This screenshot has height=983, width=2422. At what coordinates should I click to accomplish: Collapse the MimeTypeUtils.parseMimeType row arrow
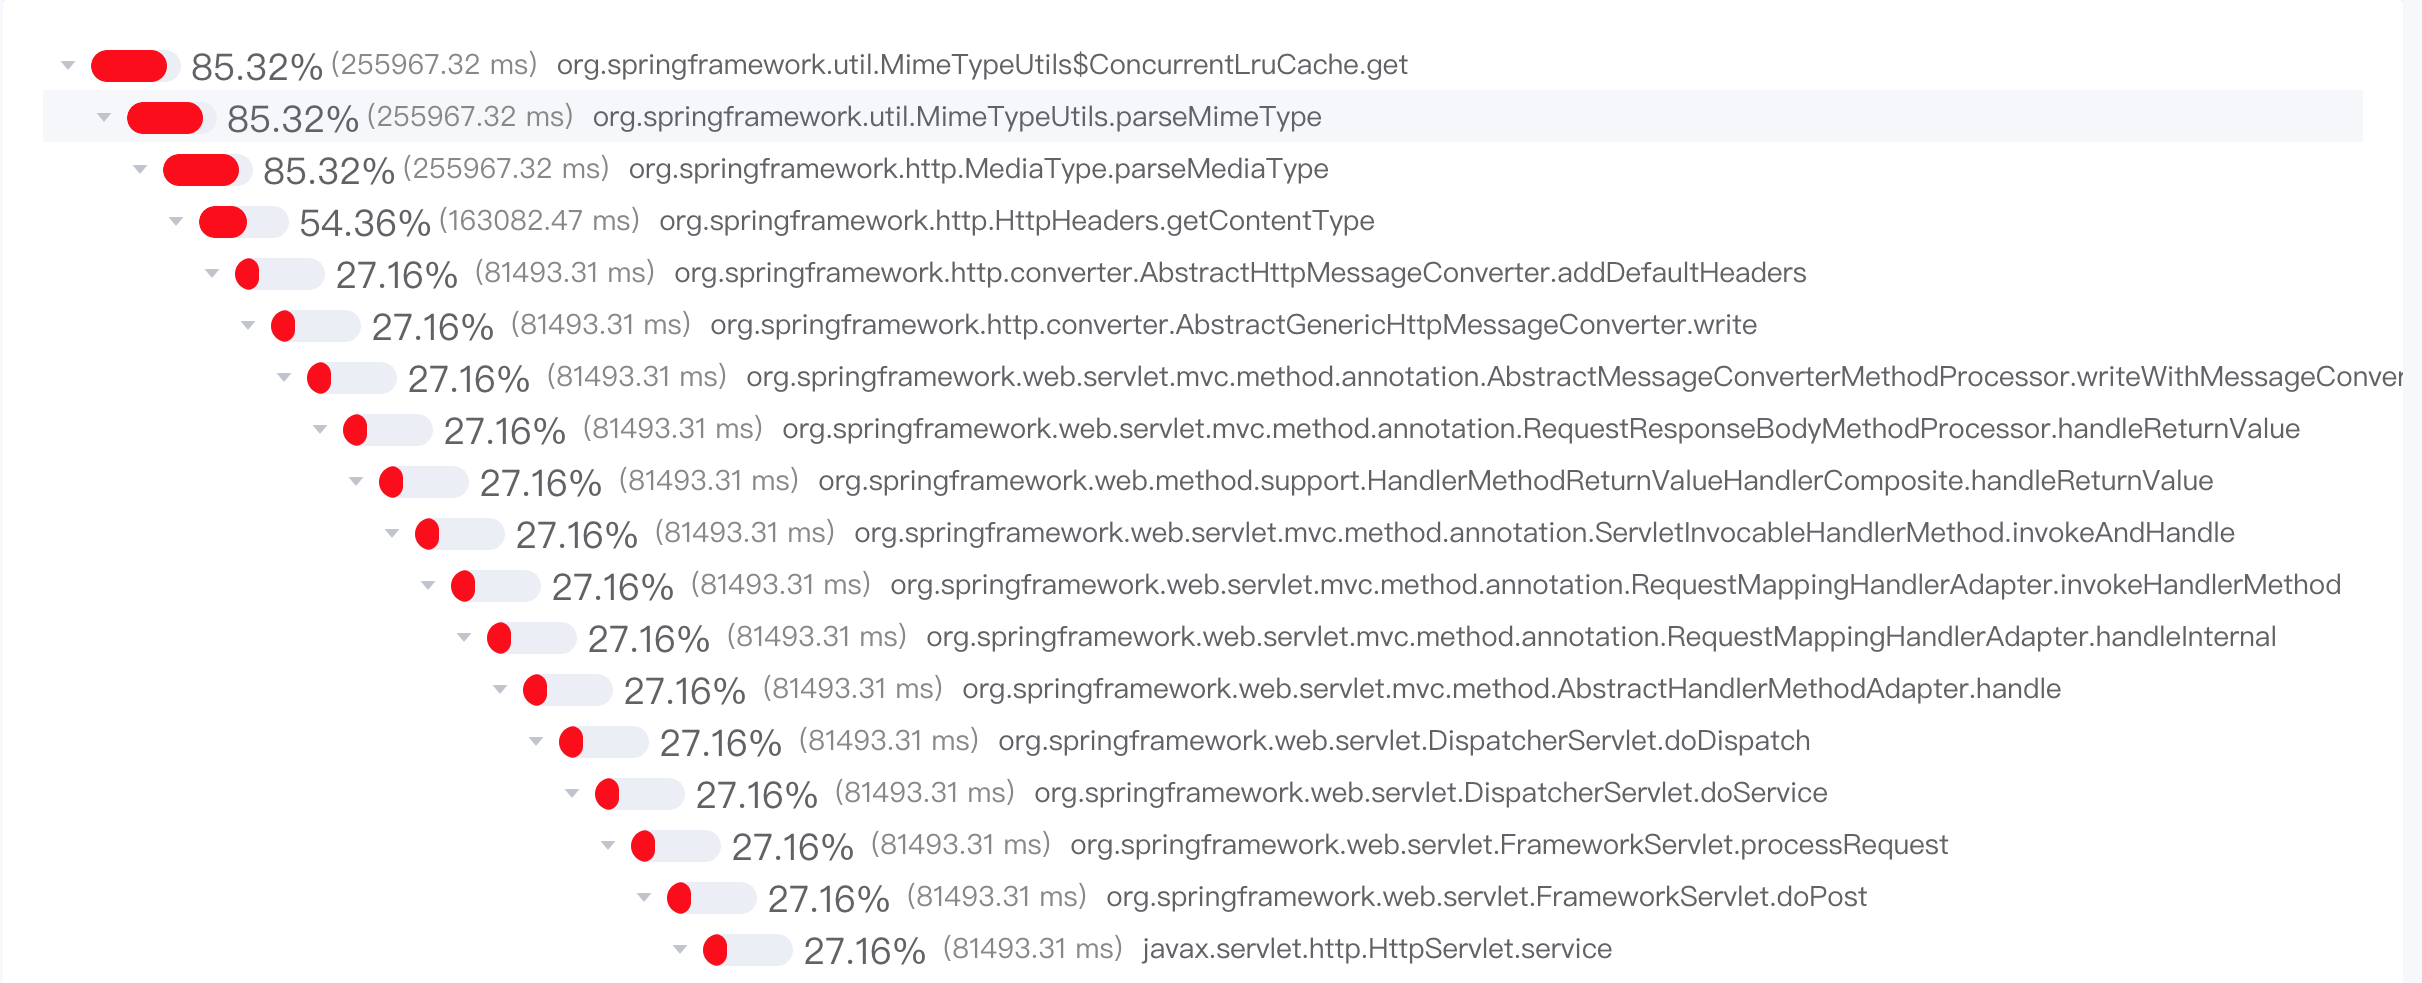(104, 118)
